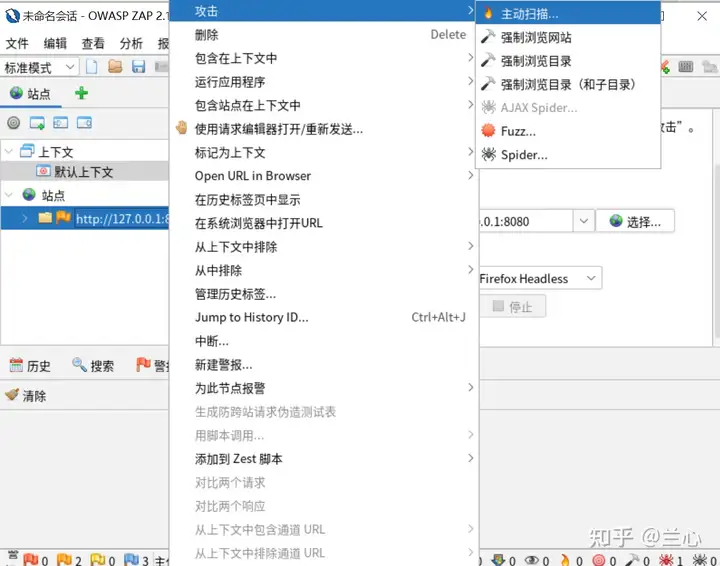The height and width of the screenshot is (566, 720).
Task: Select 管理历史标签... menu entry
Action: click(x=324, y=293)
